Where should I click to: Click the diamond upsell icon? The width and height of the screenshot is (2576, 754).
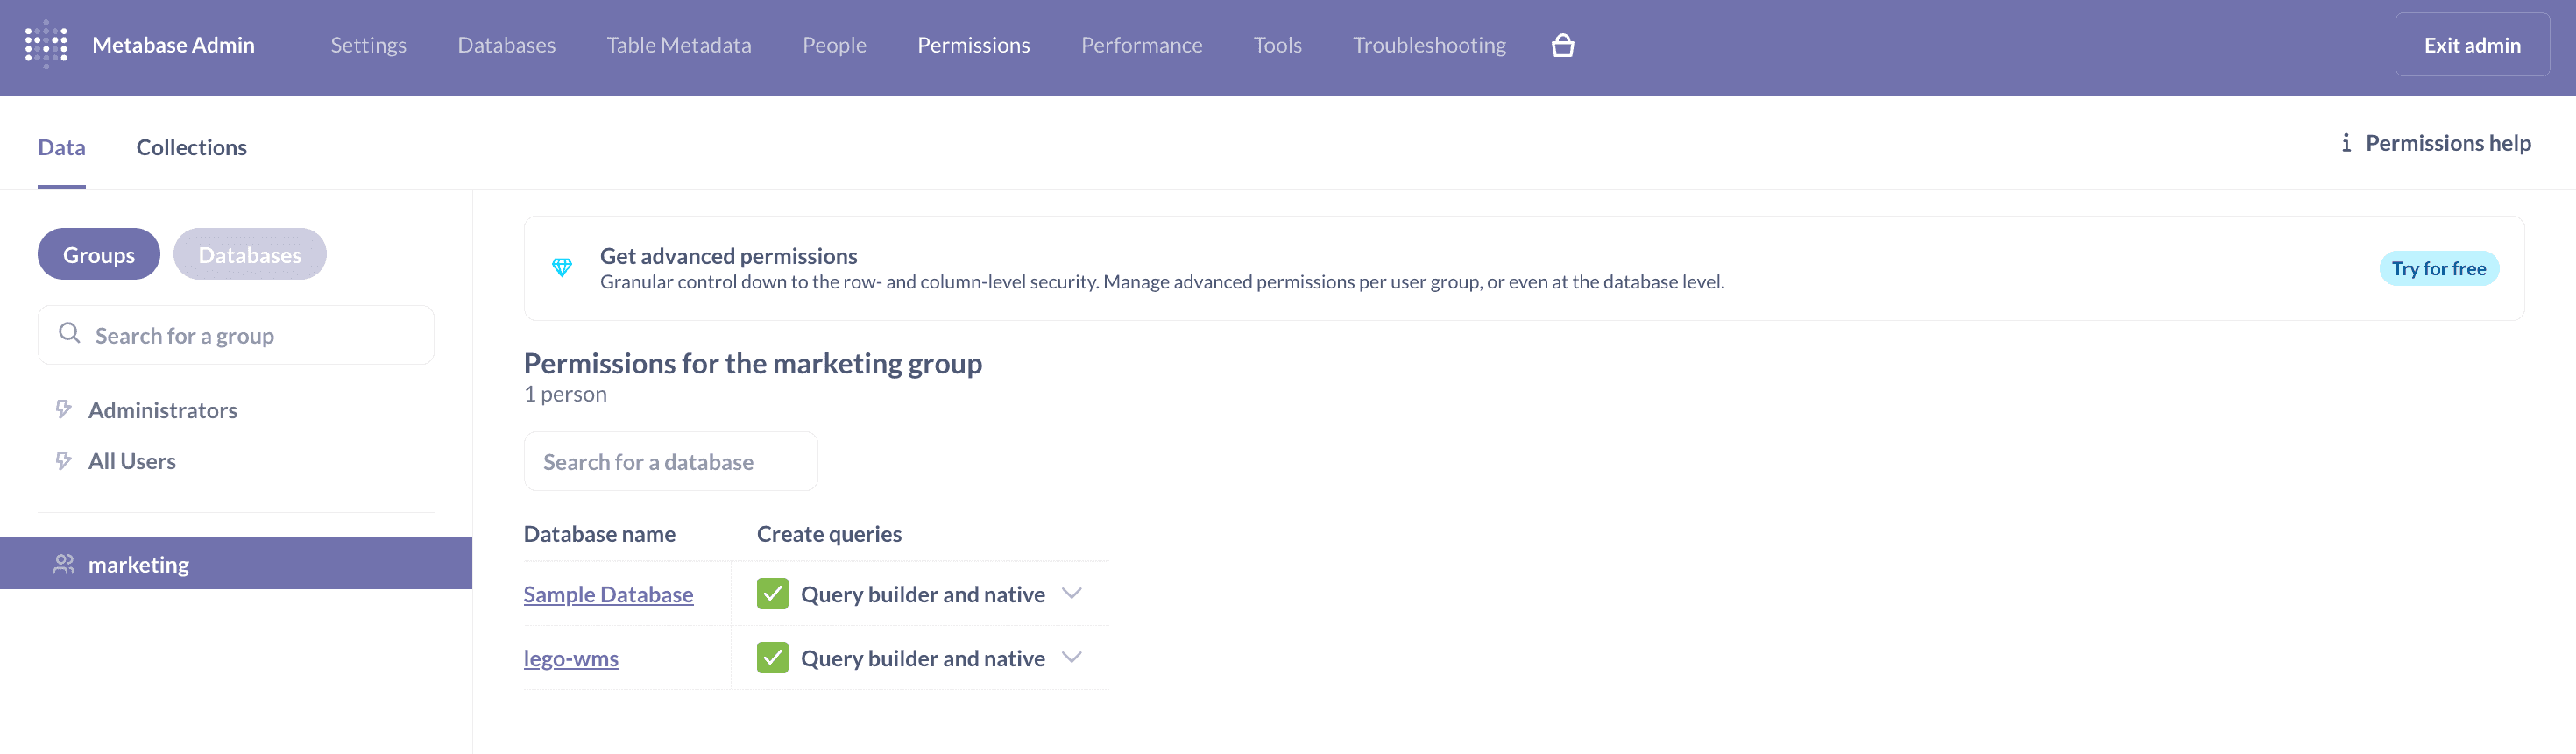[562, 267]
